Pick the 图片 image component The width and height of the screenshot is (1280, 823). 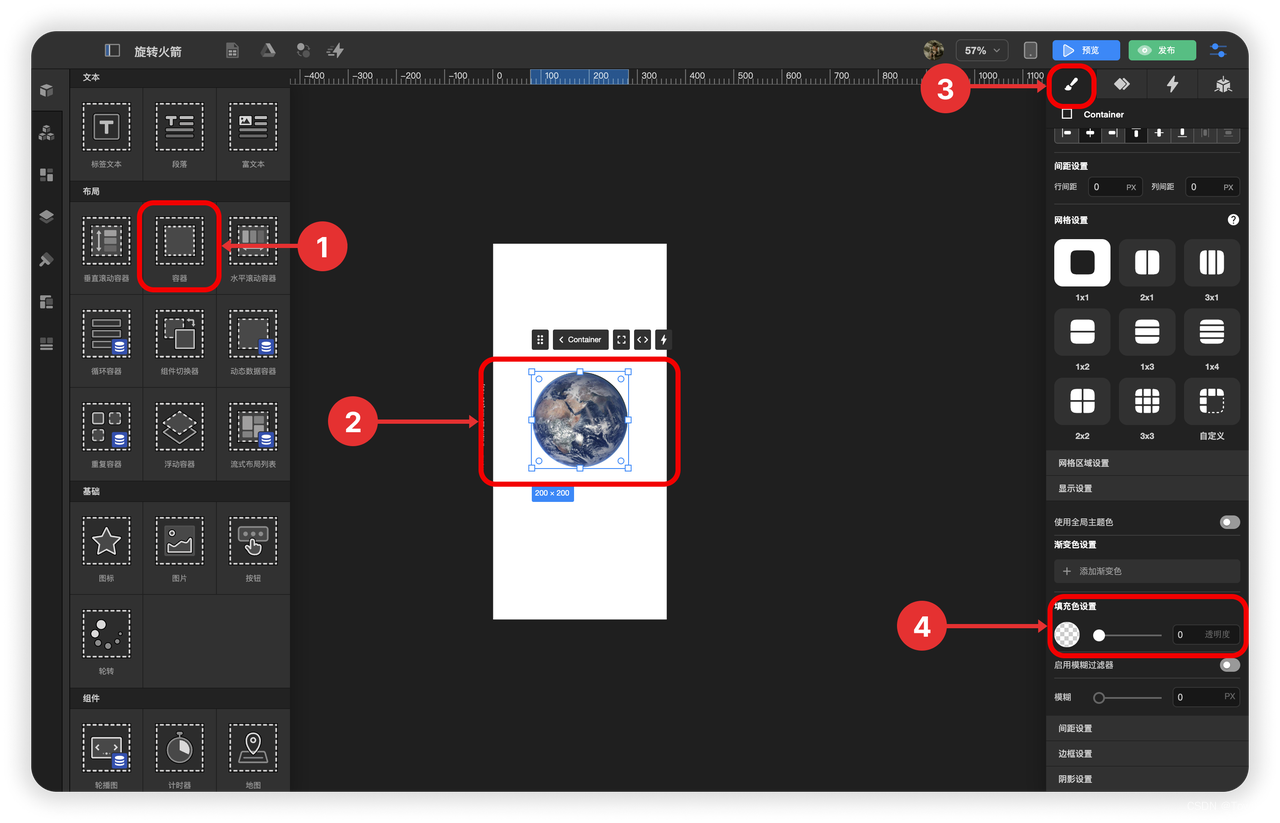click(x=180, y=547)
